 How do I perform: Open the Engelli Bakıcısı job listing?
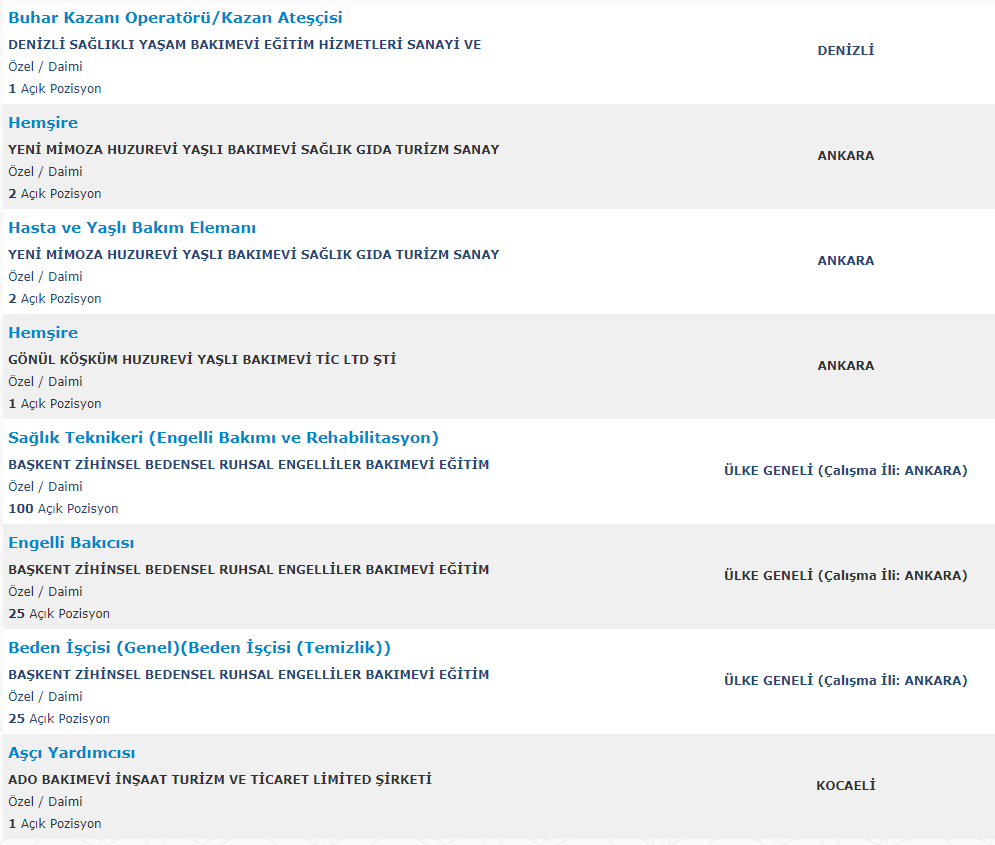pyautogui.click(x=71, y=543)
